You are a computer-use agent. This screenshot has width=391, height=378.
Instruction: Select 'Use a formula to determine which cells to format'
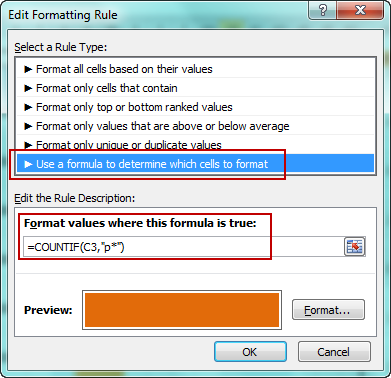pos(195,163)
